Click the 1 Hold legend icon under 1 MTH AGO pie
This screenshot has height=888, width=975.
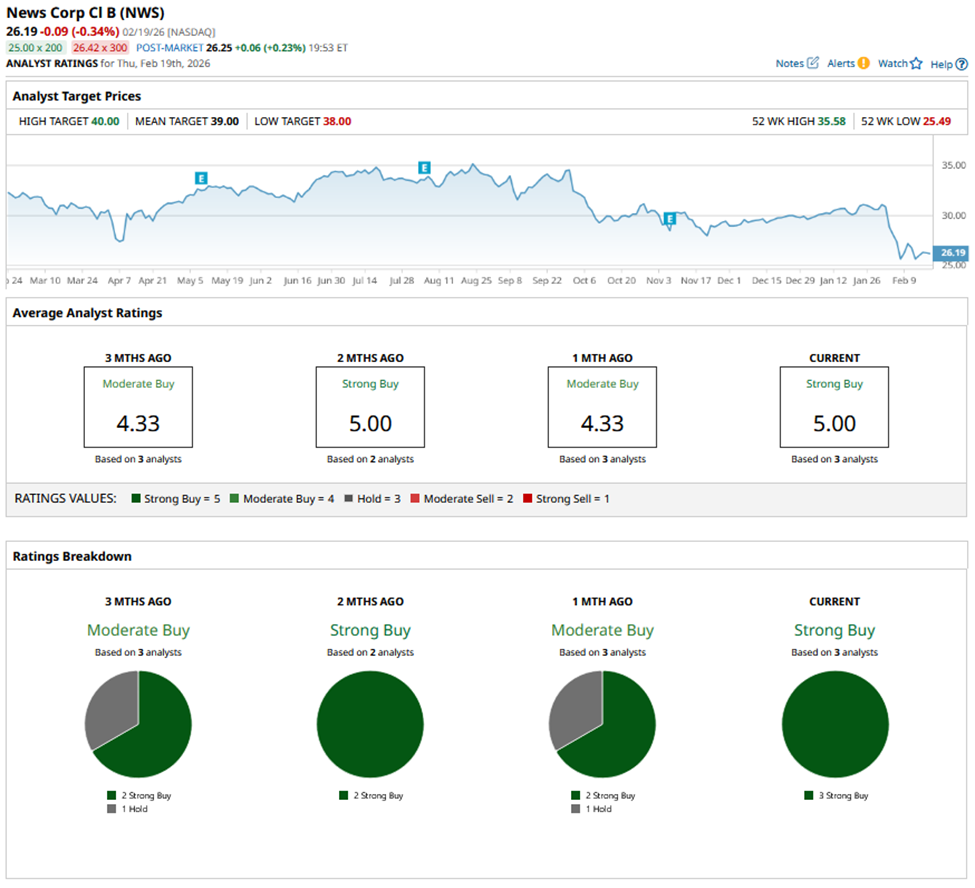(576, 809)
